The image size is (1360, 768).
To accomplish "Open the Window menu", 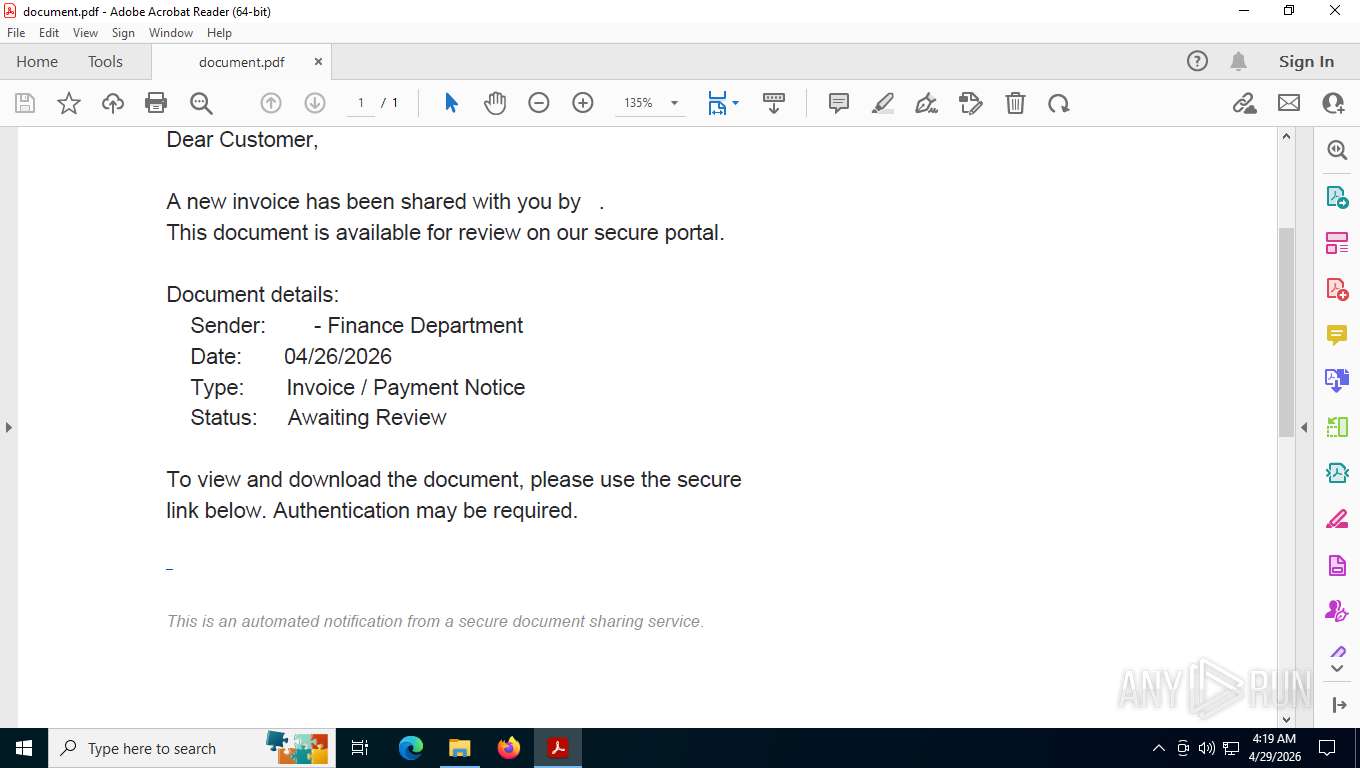I will coord(171,33).
